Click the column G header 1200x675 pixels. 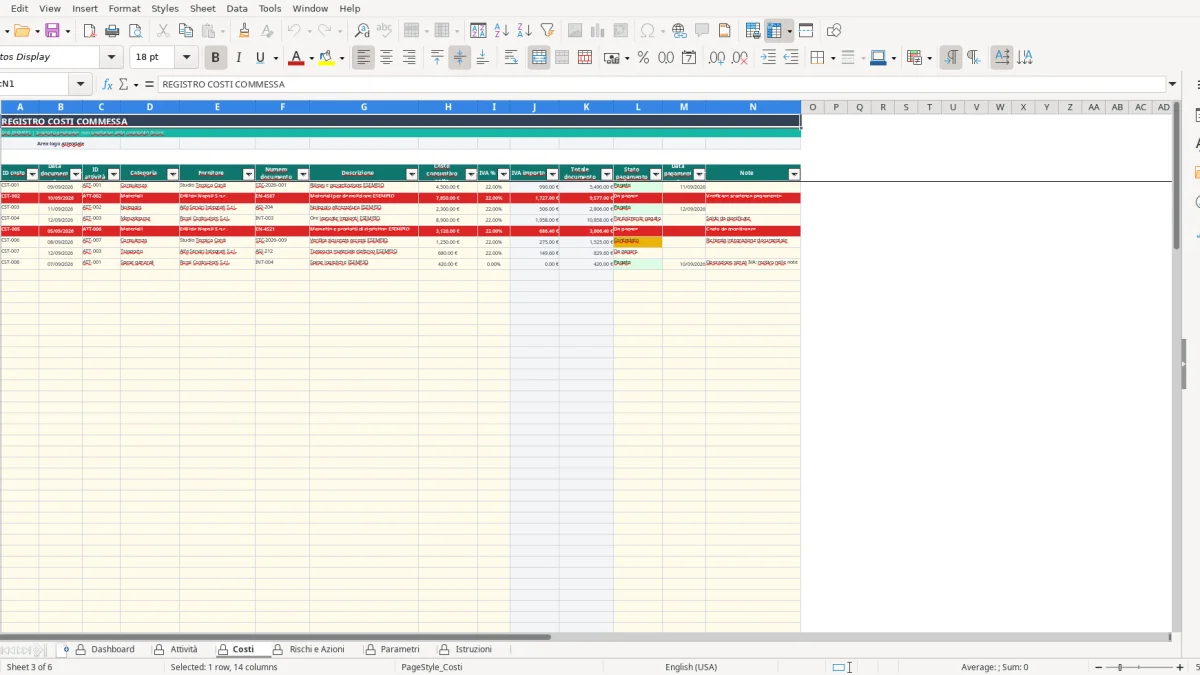tap(364, 107)
